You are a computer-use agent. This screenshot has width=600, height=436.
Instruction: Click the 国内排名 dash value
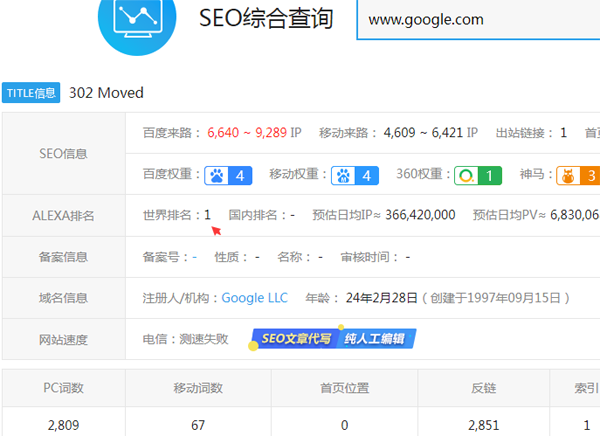[x=292, y=215]
